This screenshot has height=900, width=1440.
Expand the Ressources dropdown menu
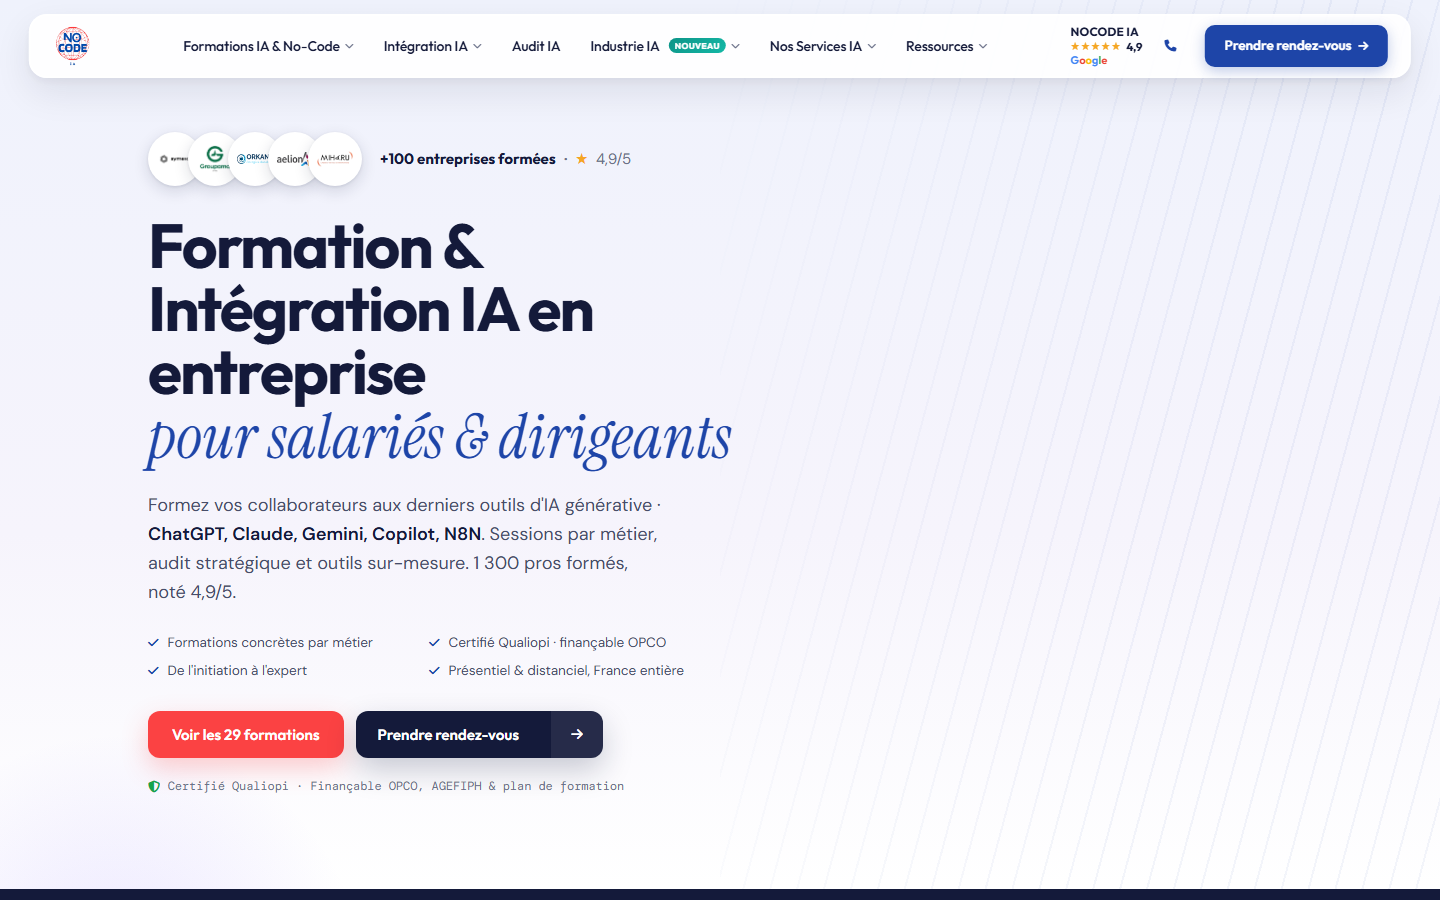pos(947,46)
